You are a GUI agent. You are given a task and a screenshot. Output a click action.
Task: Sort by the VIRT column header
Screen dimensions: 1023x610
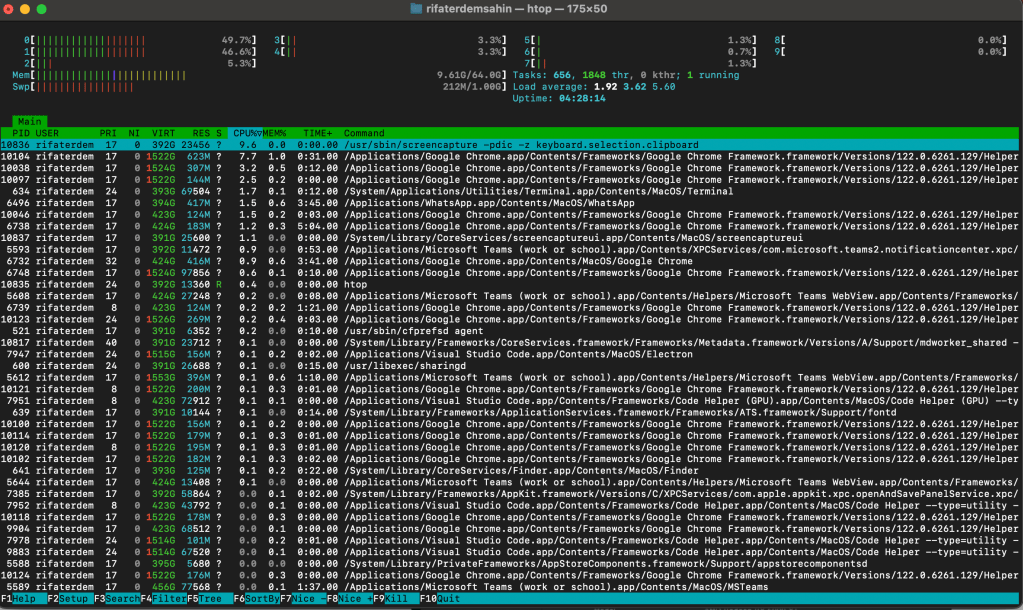pyautogui.click(x=163, y=133)
